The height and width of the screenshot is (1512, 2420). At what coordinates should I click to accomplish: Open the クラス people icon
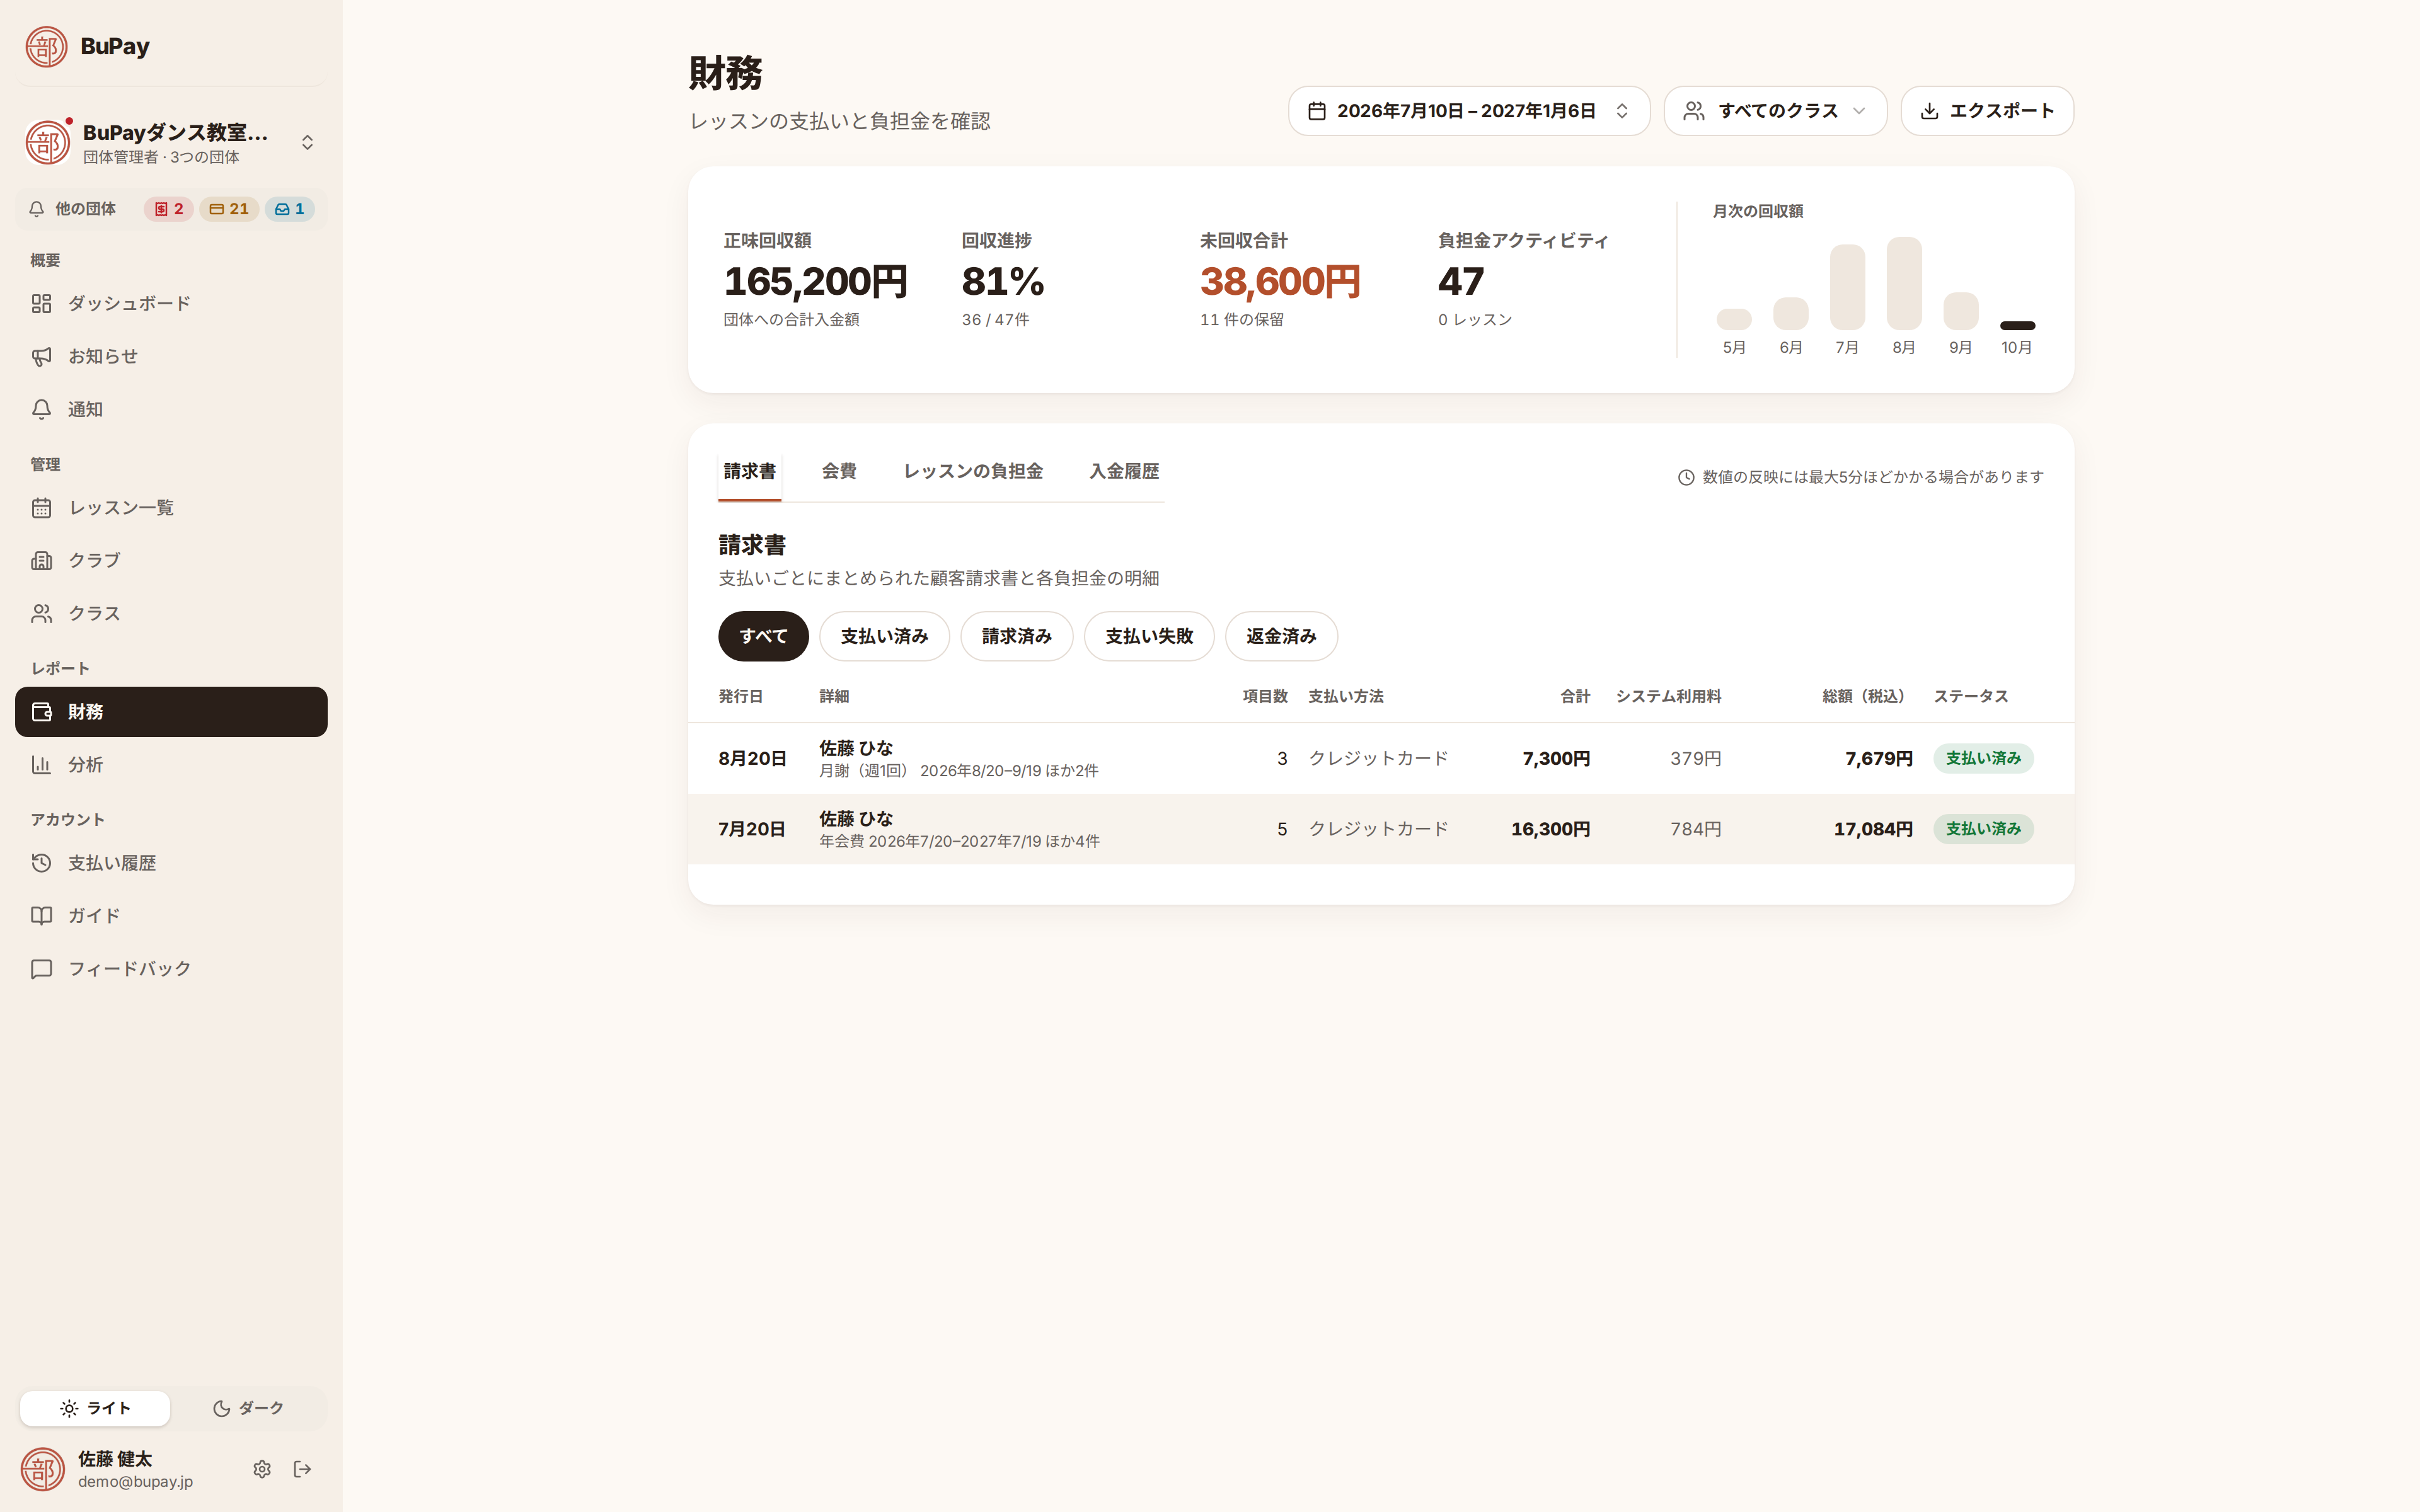tap(41, 613)
